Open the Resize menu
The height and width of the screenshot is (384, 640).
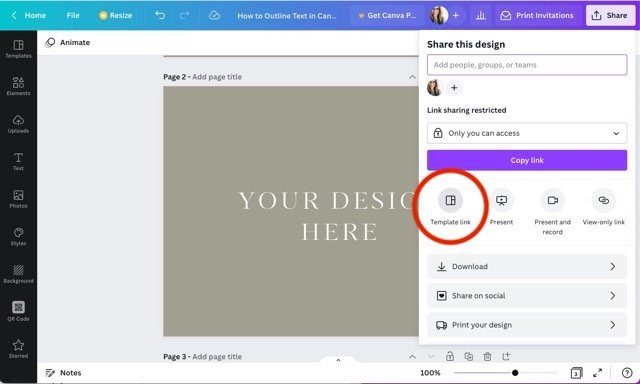(x=116, y=16)
